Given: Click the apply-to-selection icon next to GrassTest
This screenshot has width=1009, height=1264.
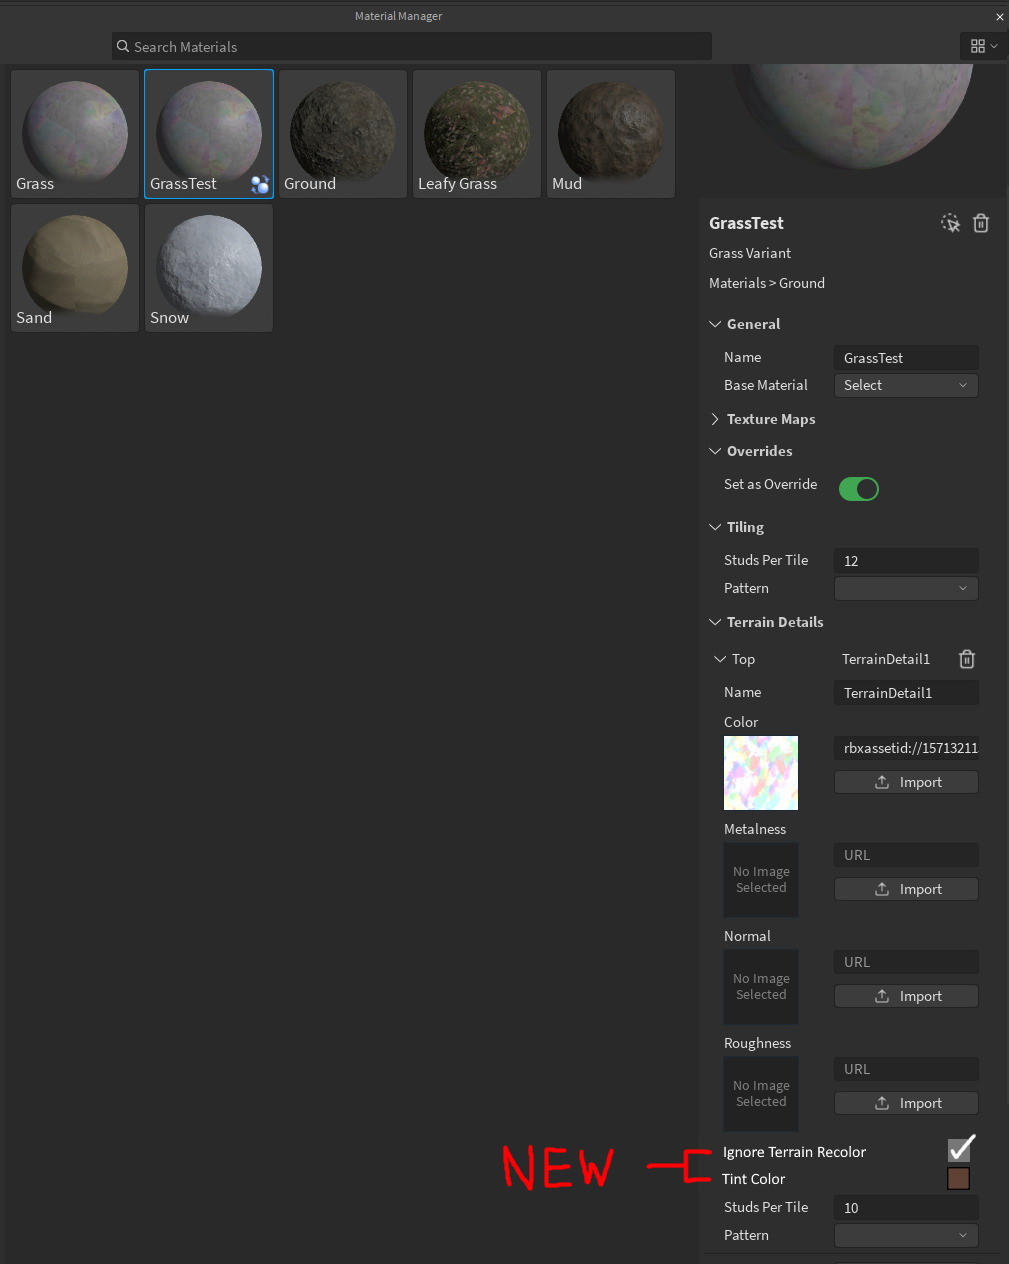Looking at the screenshot, I should (950, 223).
